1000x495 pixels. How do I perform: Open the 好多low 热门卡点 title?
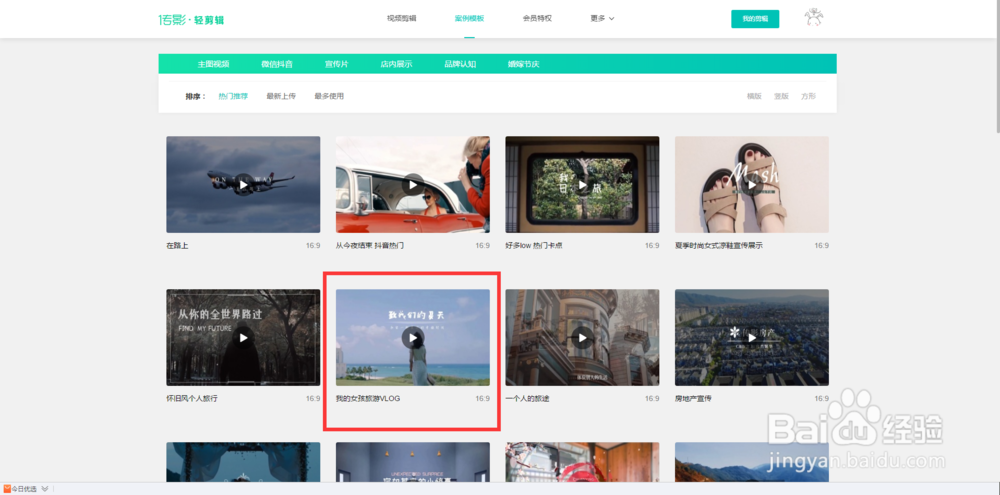(x=534, y=246)
